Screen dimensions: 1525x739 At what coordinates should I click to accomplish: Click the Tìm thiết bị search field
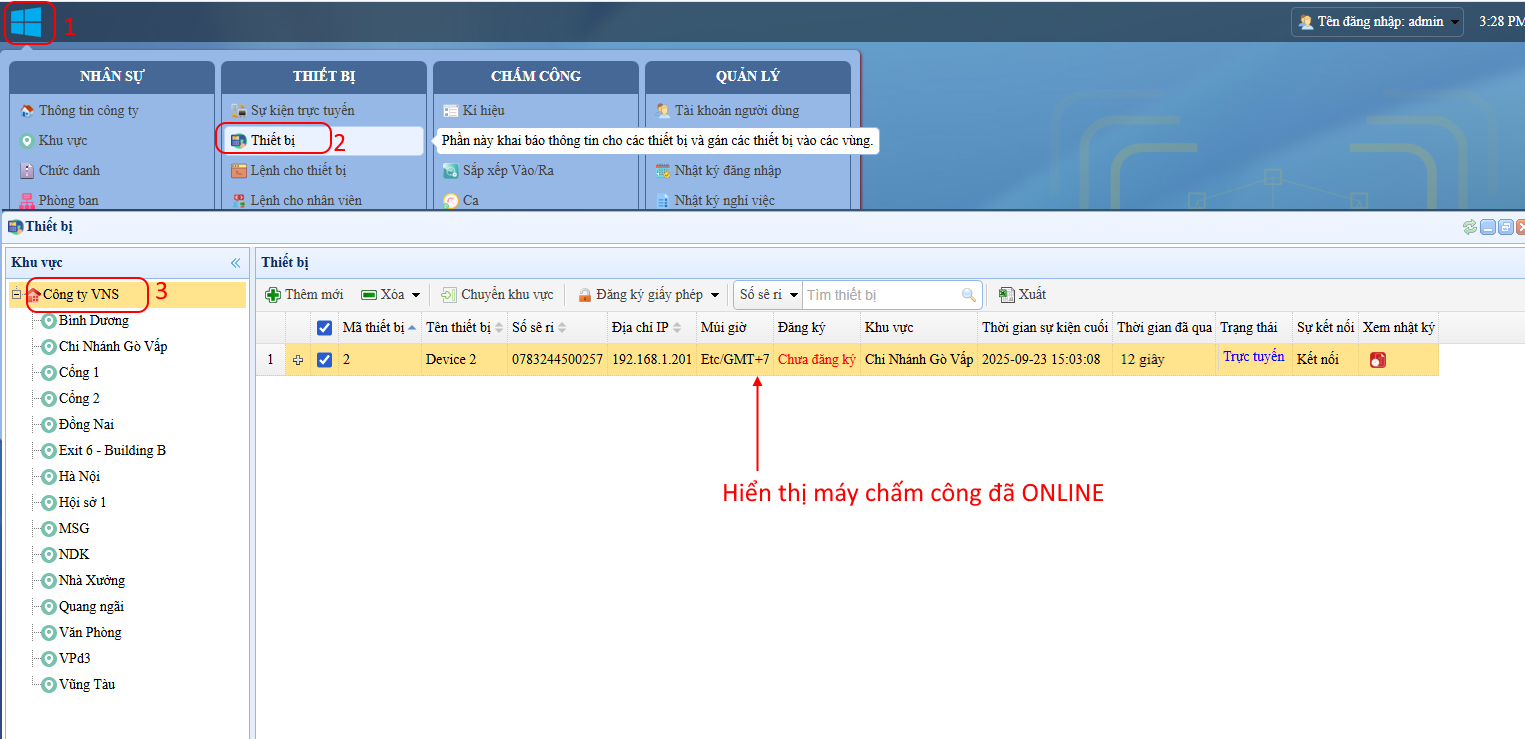881,295
